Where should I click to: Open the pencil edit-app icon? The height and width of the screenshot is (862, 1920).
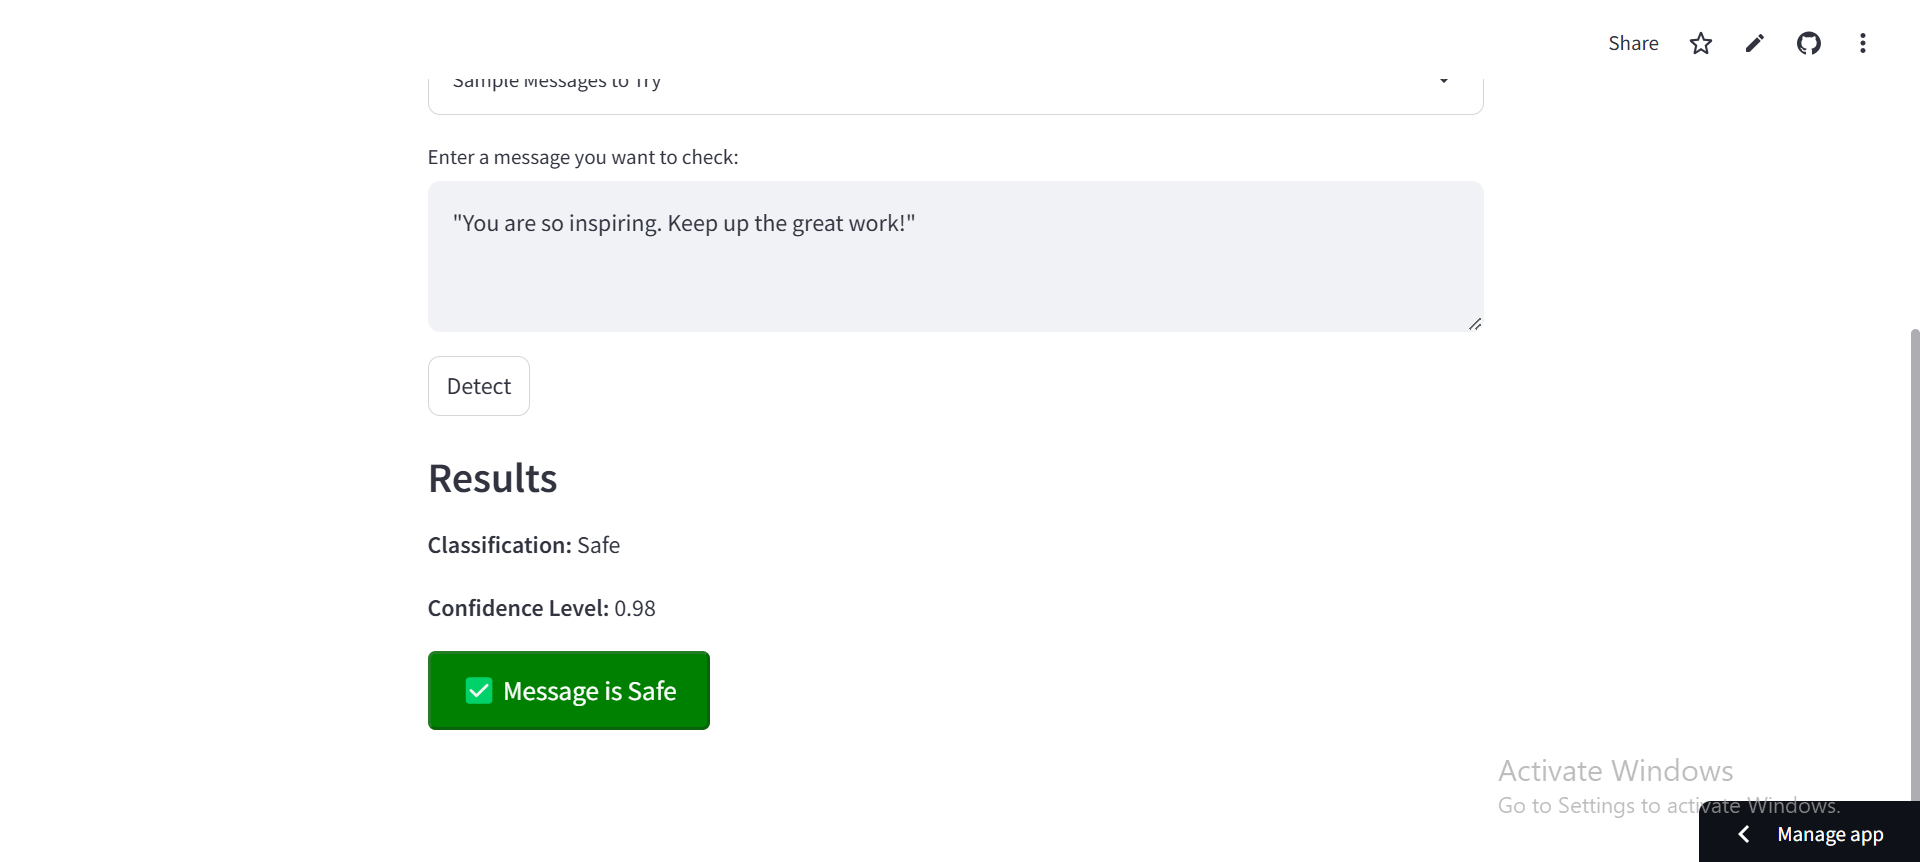1754,43
